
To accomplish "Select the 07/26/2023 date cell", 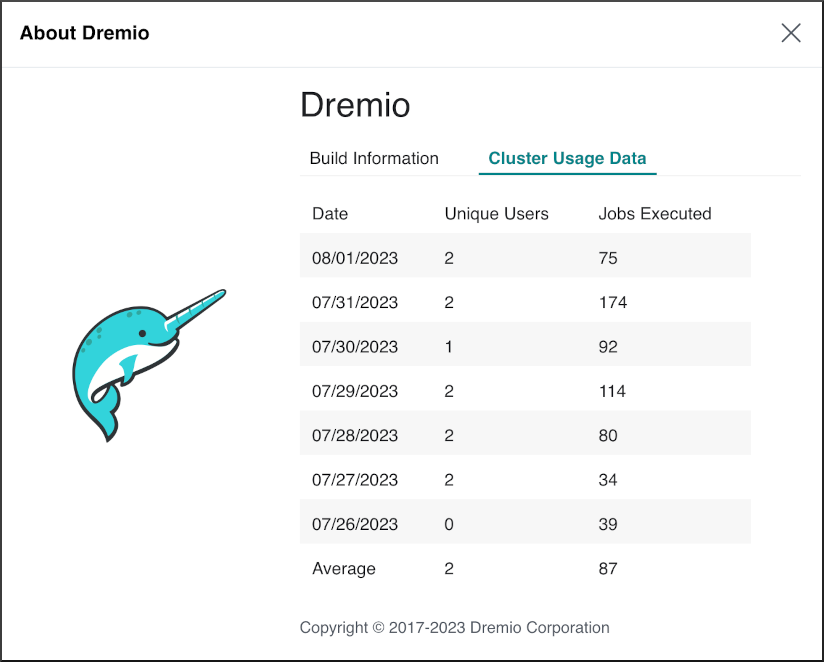I will [x=355, y=524].
